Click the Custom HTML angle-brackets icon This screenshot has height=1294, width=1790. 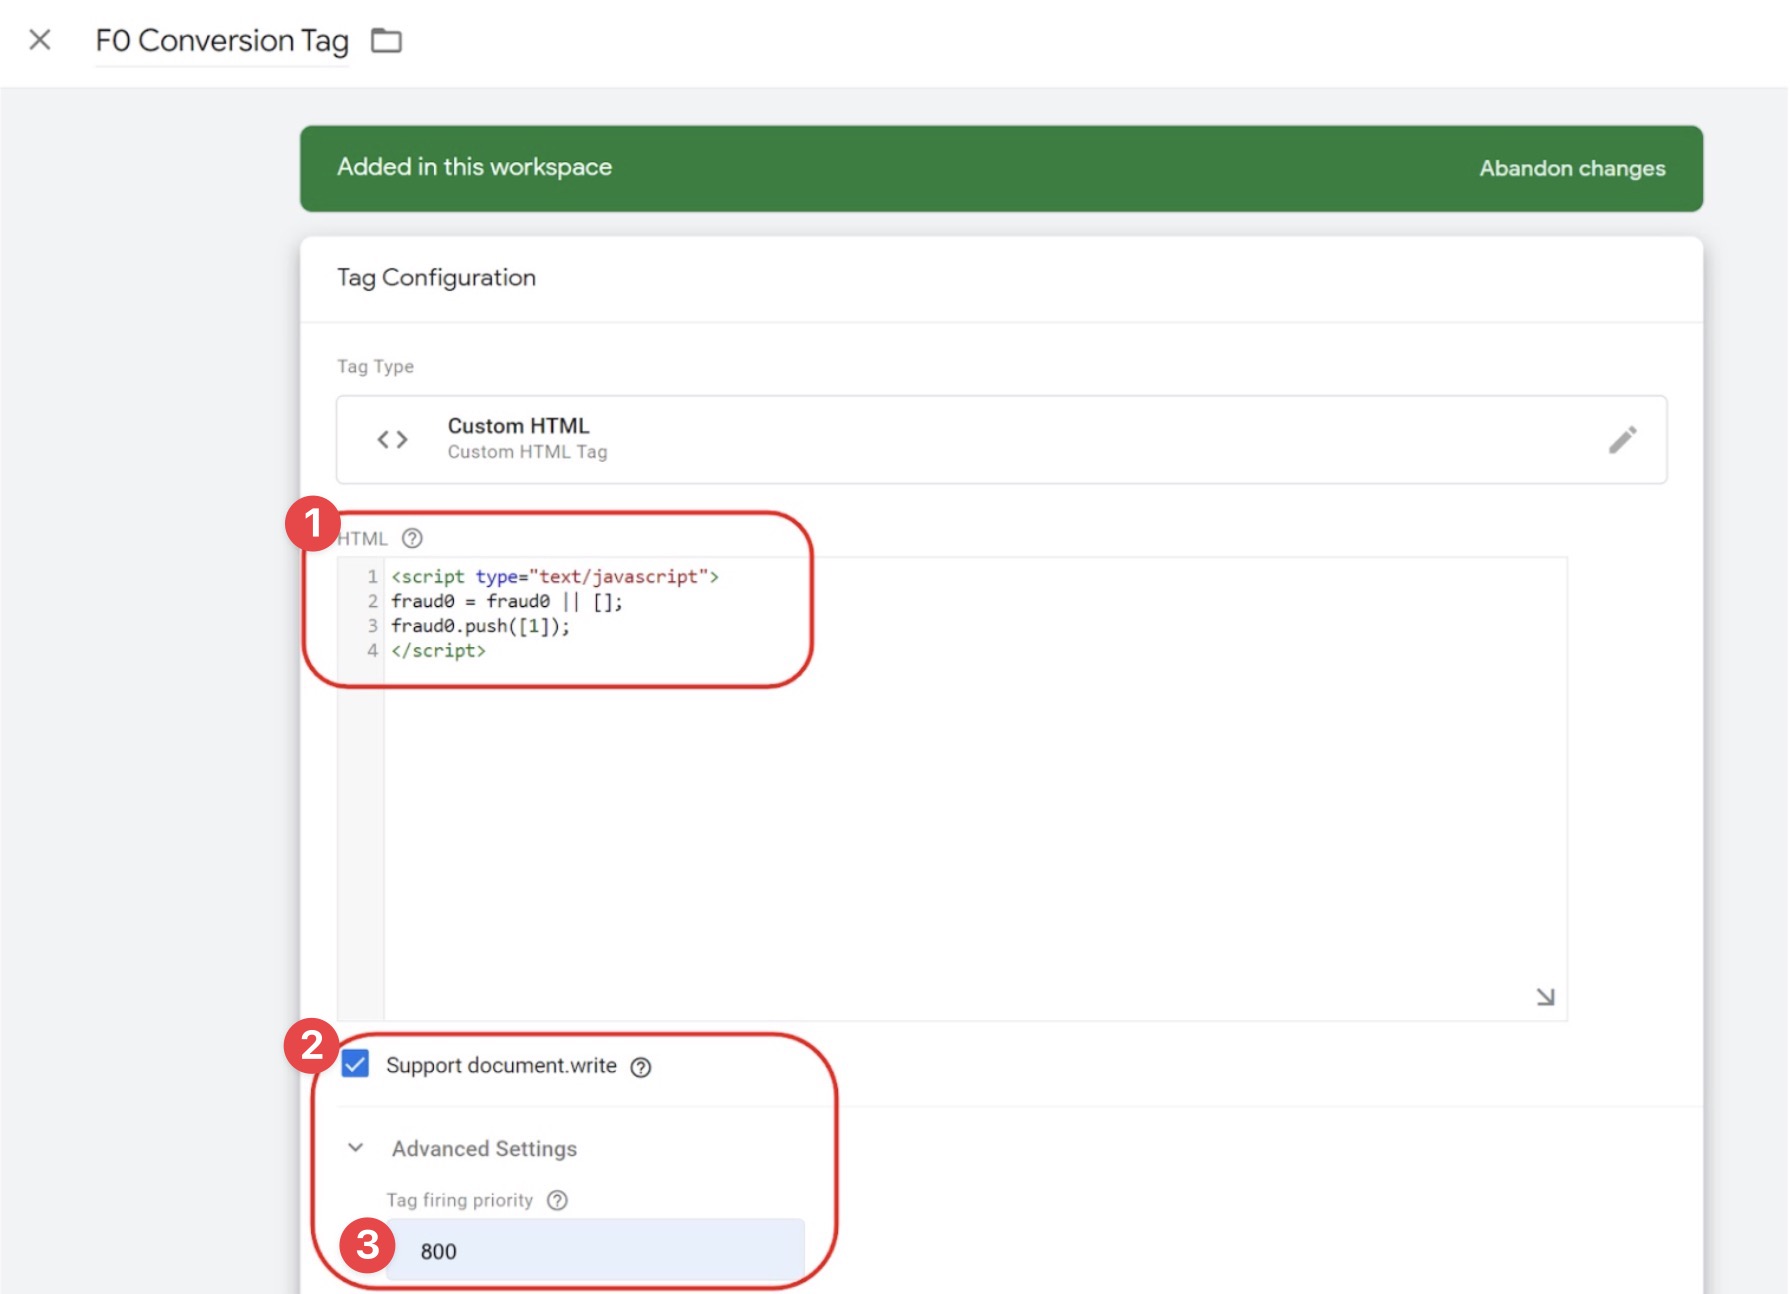click(392, 438)
